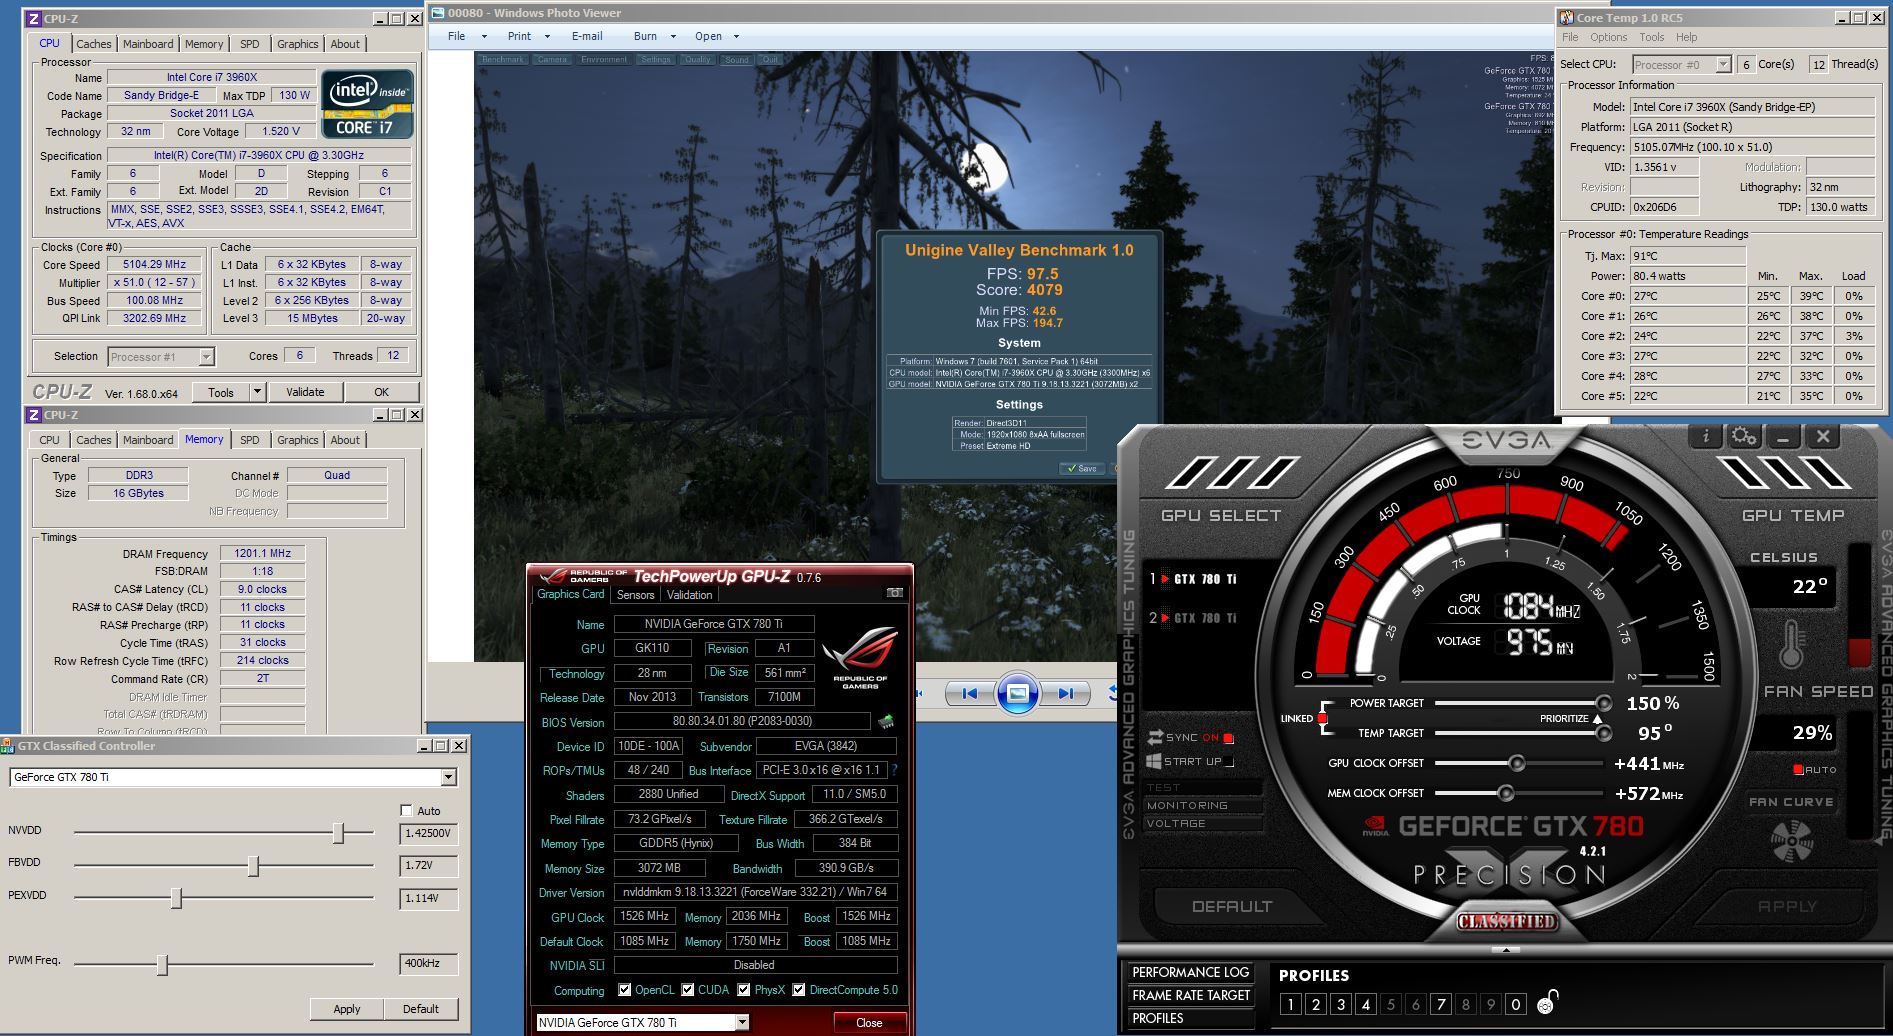Click the thermometer icon in EVGA Precision
This screenshot has height=1036, width=1893.
tap(1791, 644)
